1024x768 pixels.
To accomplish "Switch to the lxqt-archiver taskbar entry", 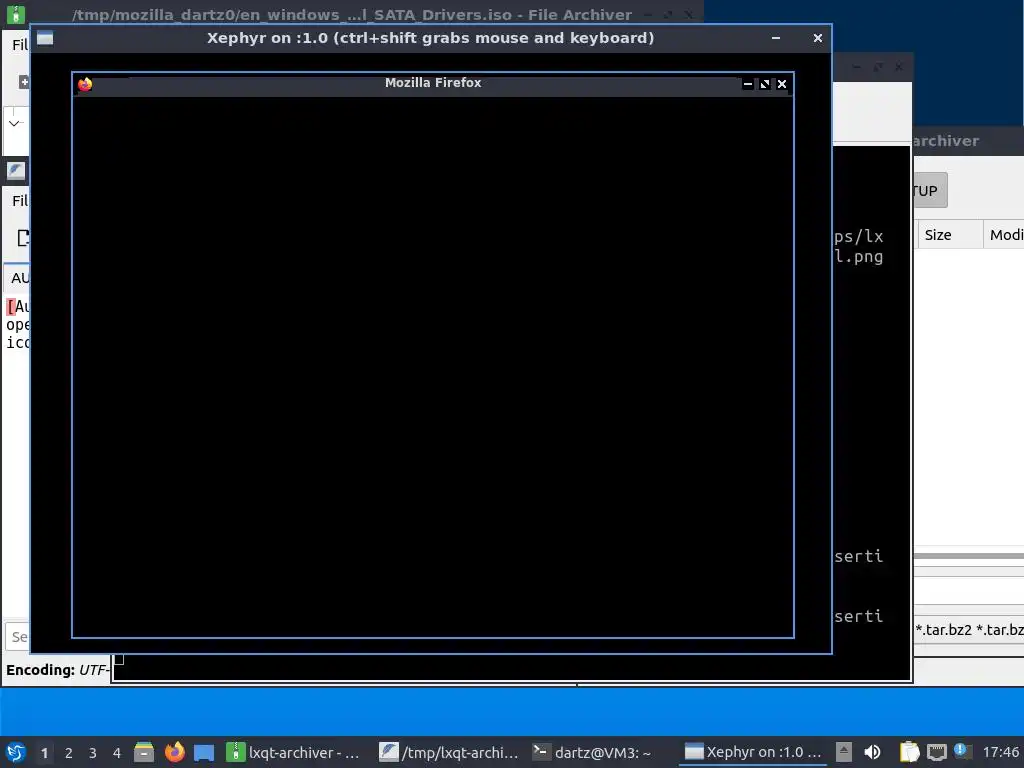I will click(293, 752).
